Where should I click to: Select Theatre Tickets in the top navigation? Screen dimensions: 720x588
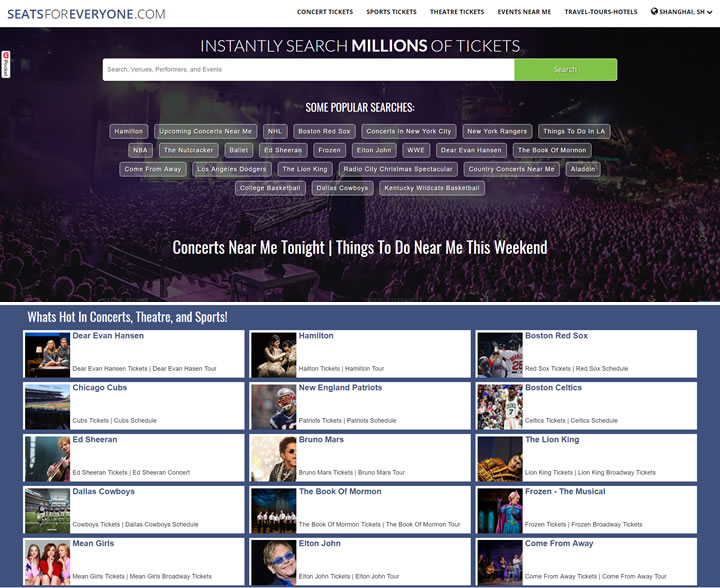[457, 12]
